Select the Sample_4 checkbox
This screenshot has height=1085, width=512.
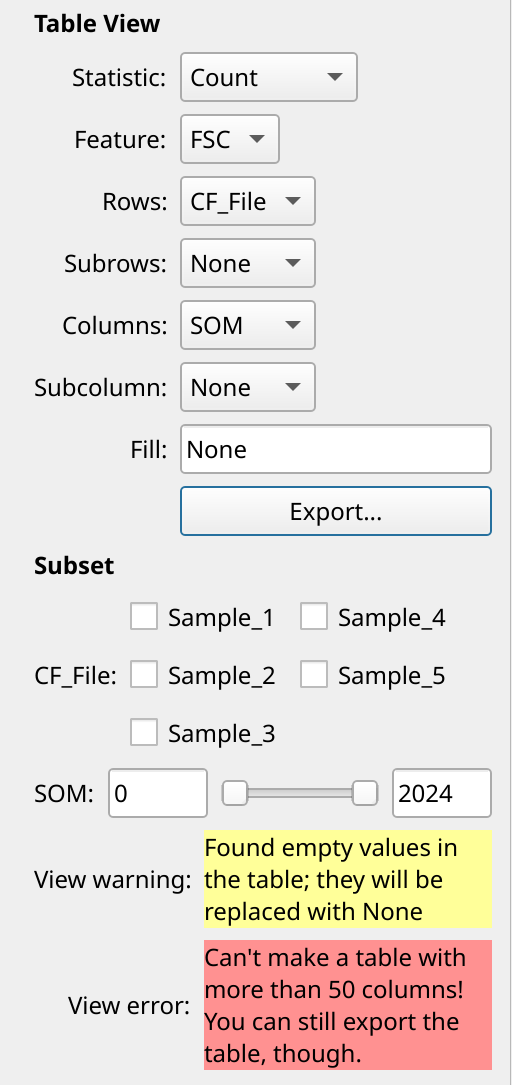click(313, 617)
